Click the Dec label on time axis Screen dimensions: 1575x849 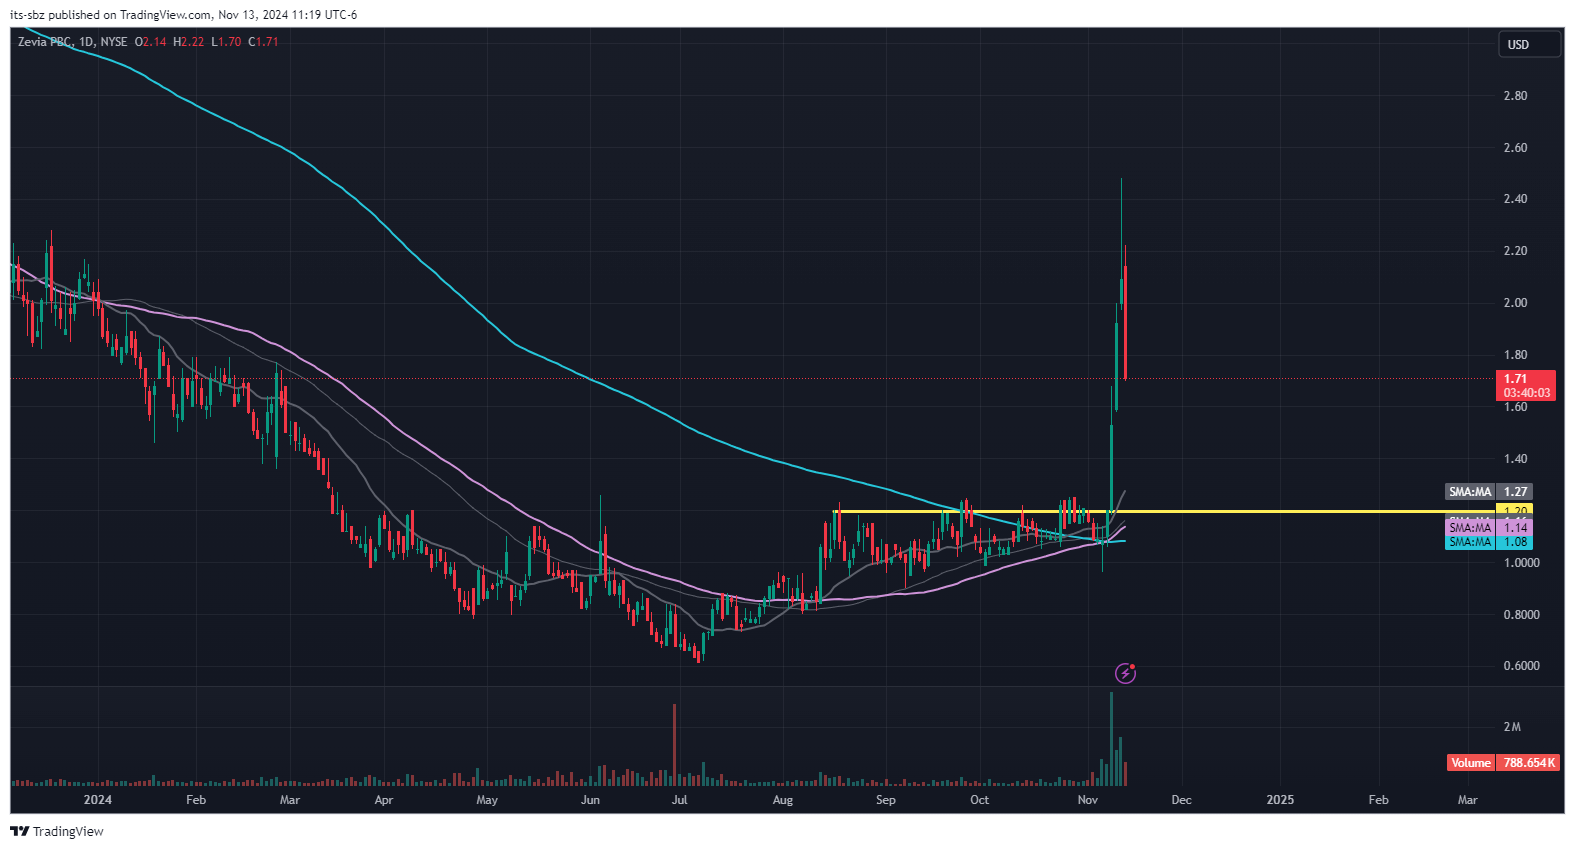tap(1181, 800)
